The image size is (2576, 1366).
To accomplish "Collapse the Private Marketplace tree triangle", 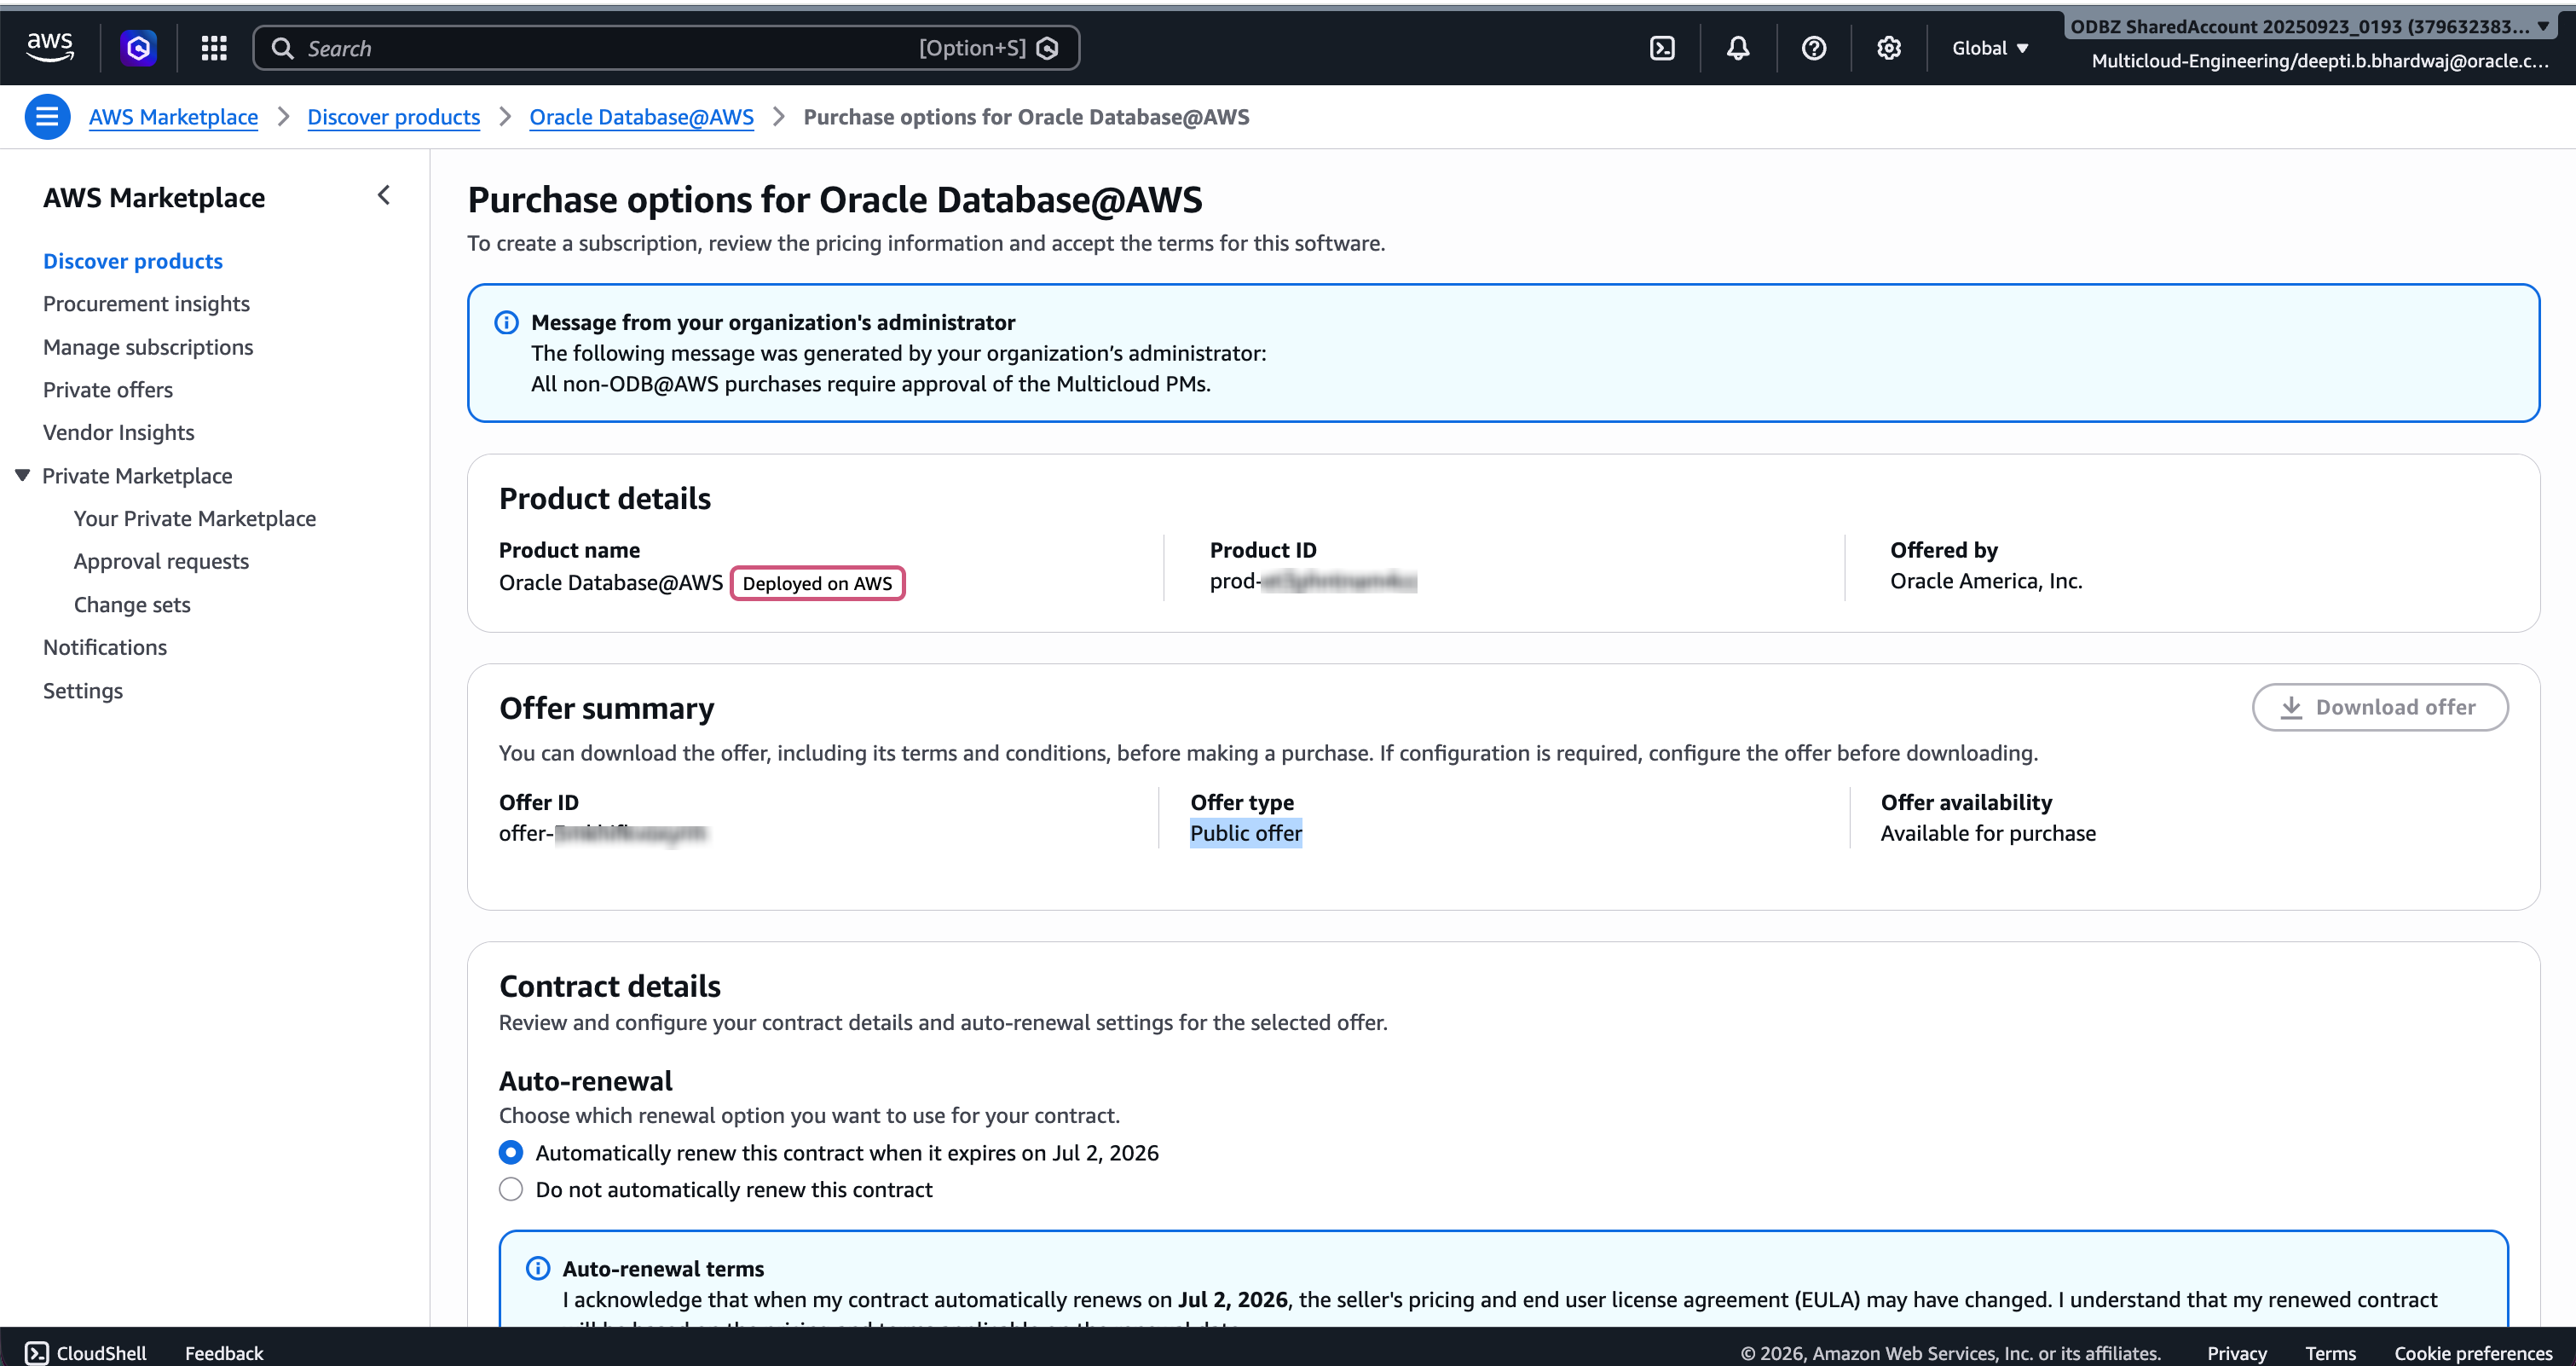I will (22, 475).
